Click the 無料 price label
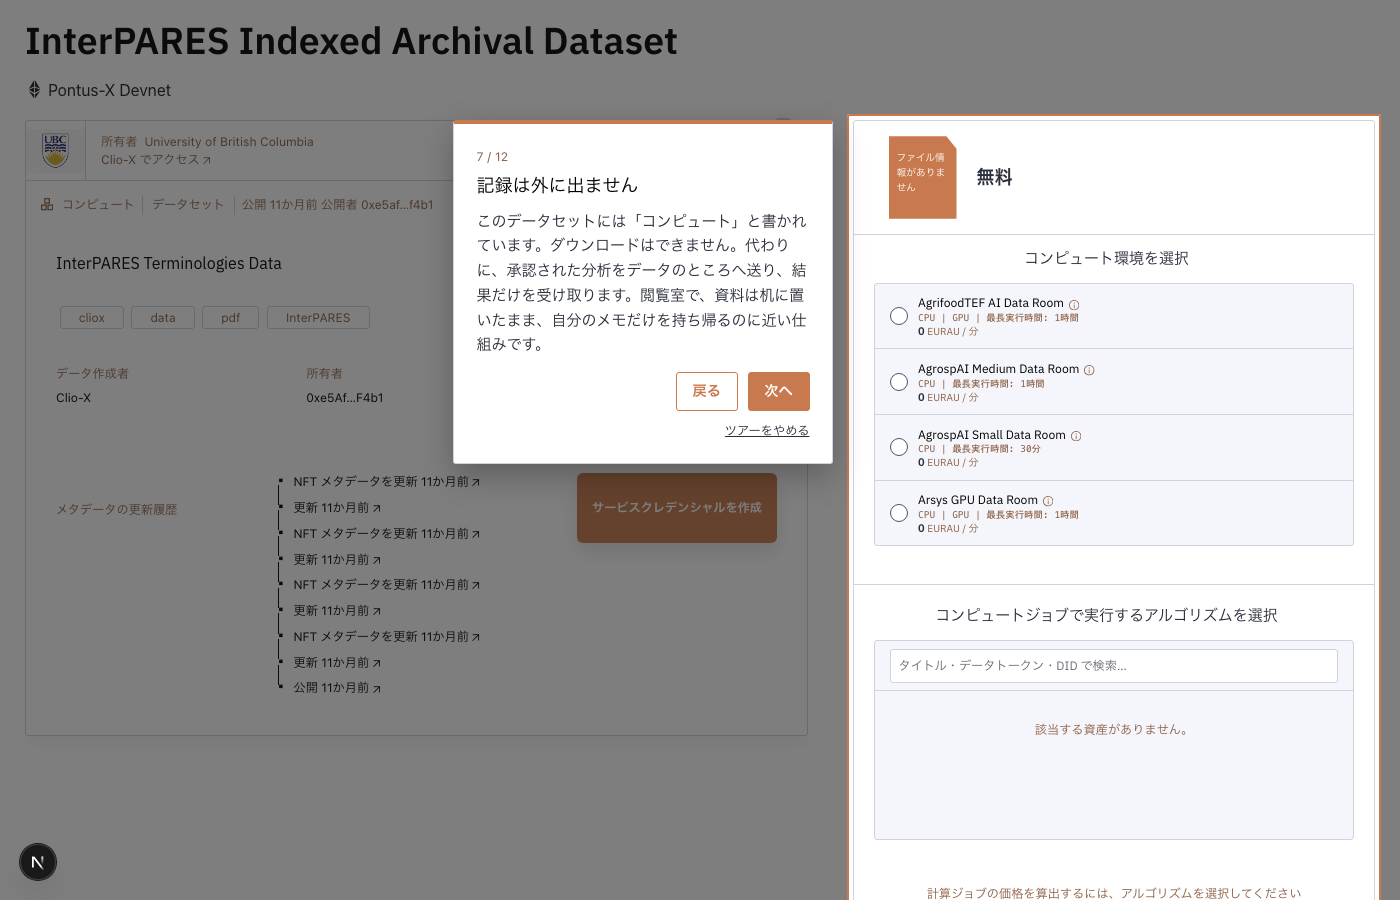The width and height of the screenshot is (1400, 900). coord(994,177)
